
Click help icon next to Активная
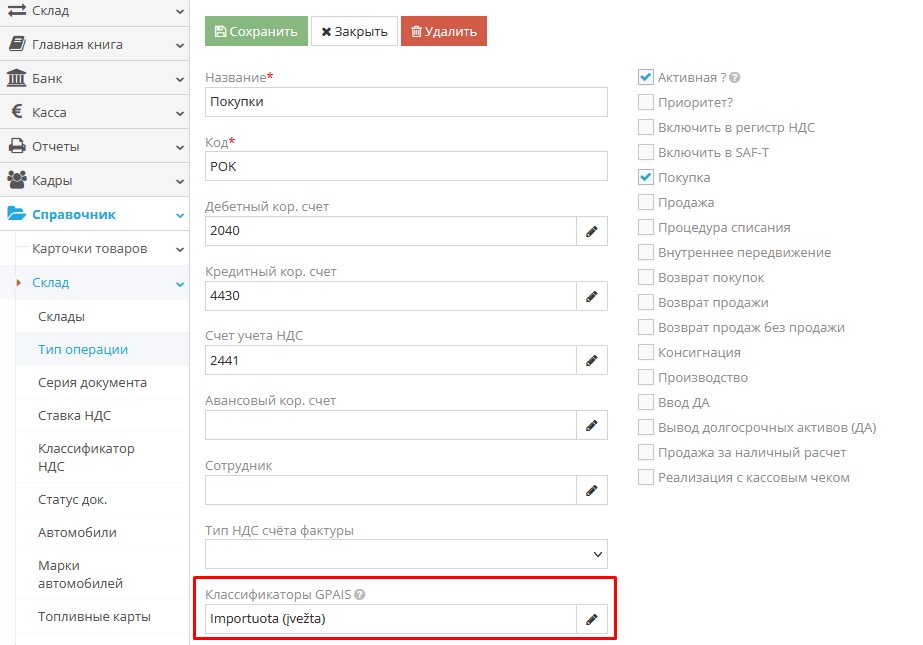(735, 78)
